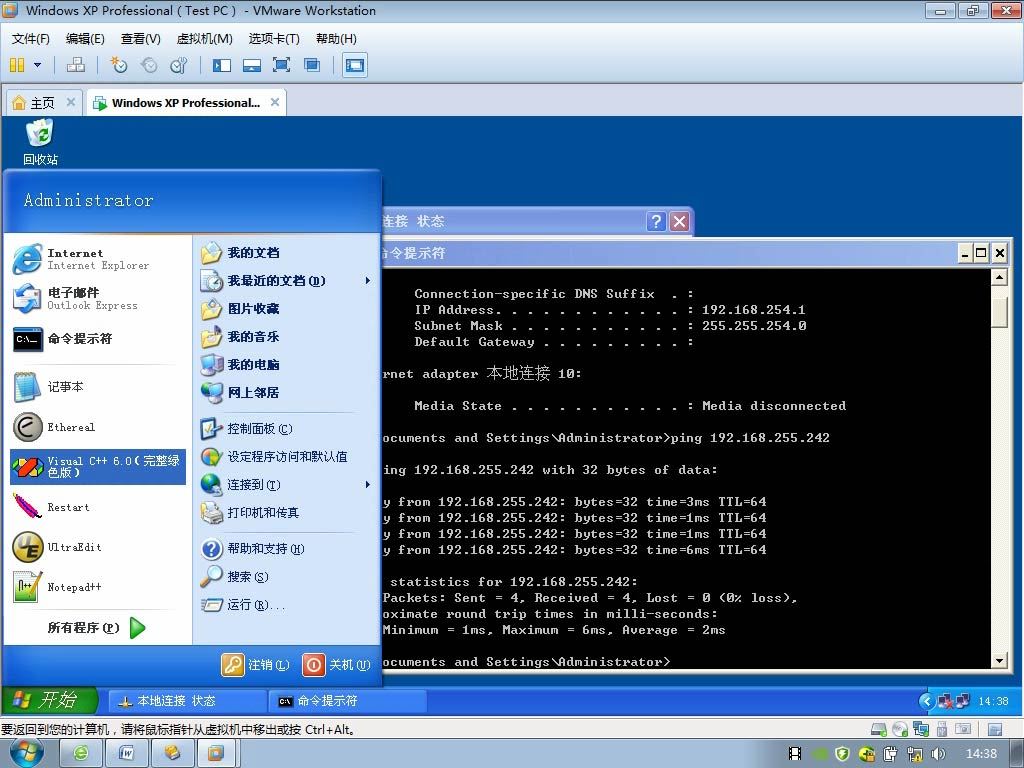Switch to 本地连接 状态 taskbar button
The image size is (1024, 768).
point(187,701)
